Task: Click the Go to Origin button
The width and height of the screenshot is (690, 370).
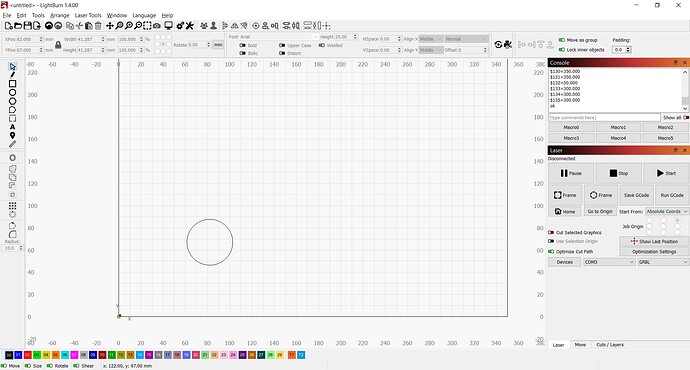Action: 600,212
